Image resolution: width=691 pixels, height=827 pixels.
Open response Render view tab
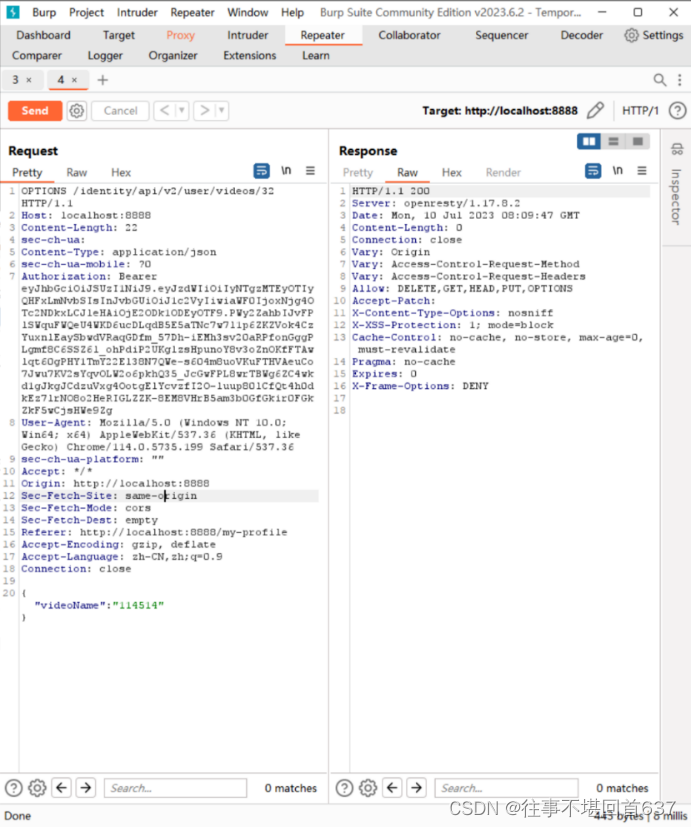tap(503, 172)
